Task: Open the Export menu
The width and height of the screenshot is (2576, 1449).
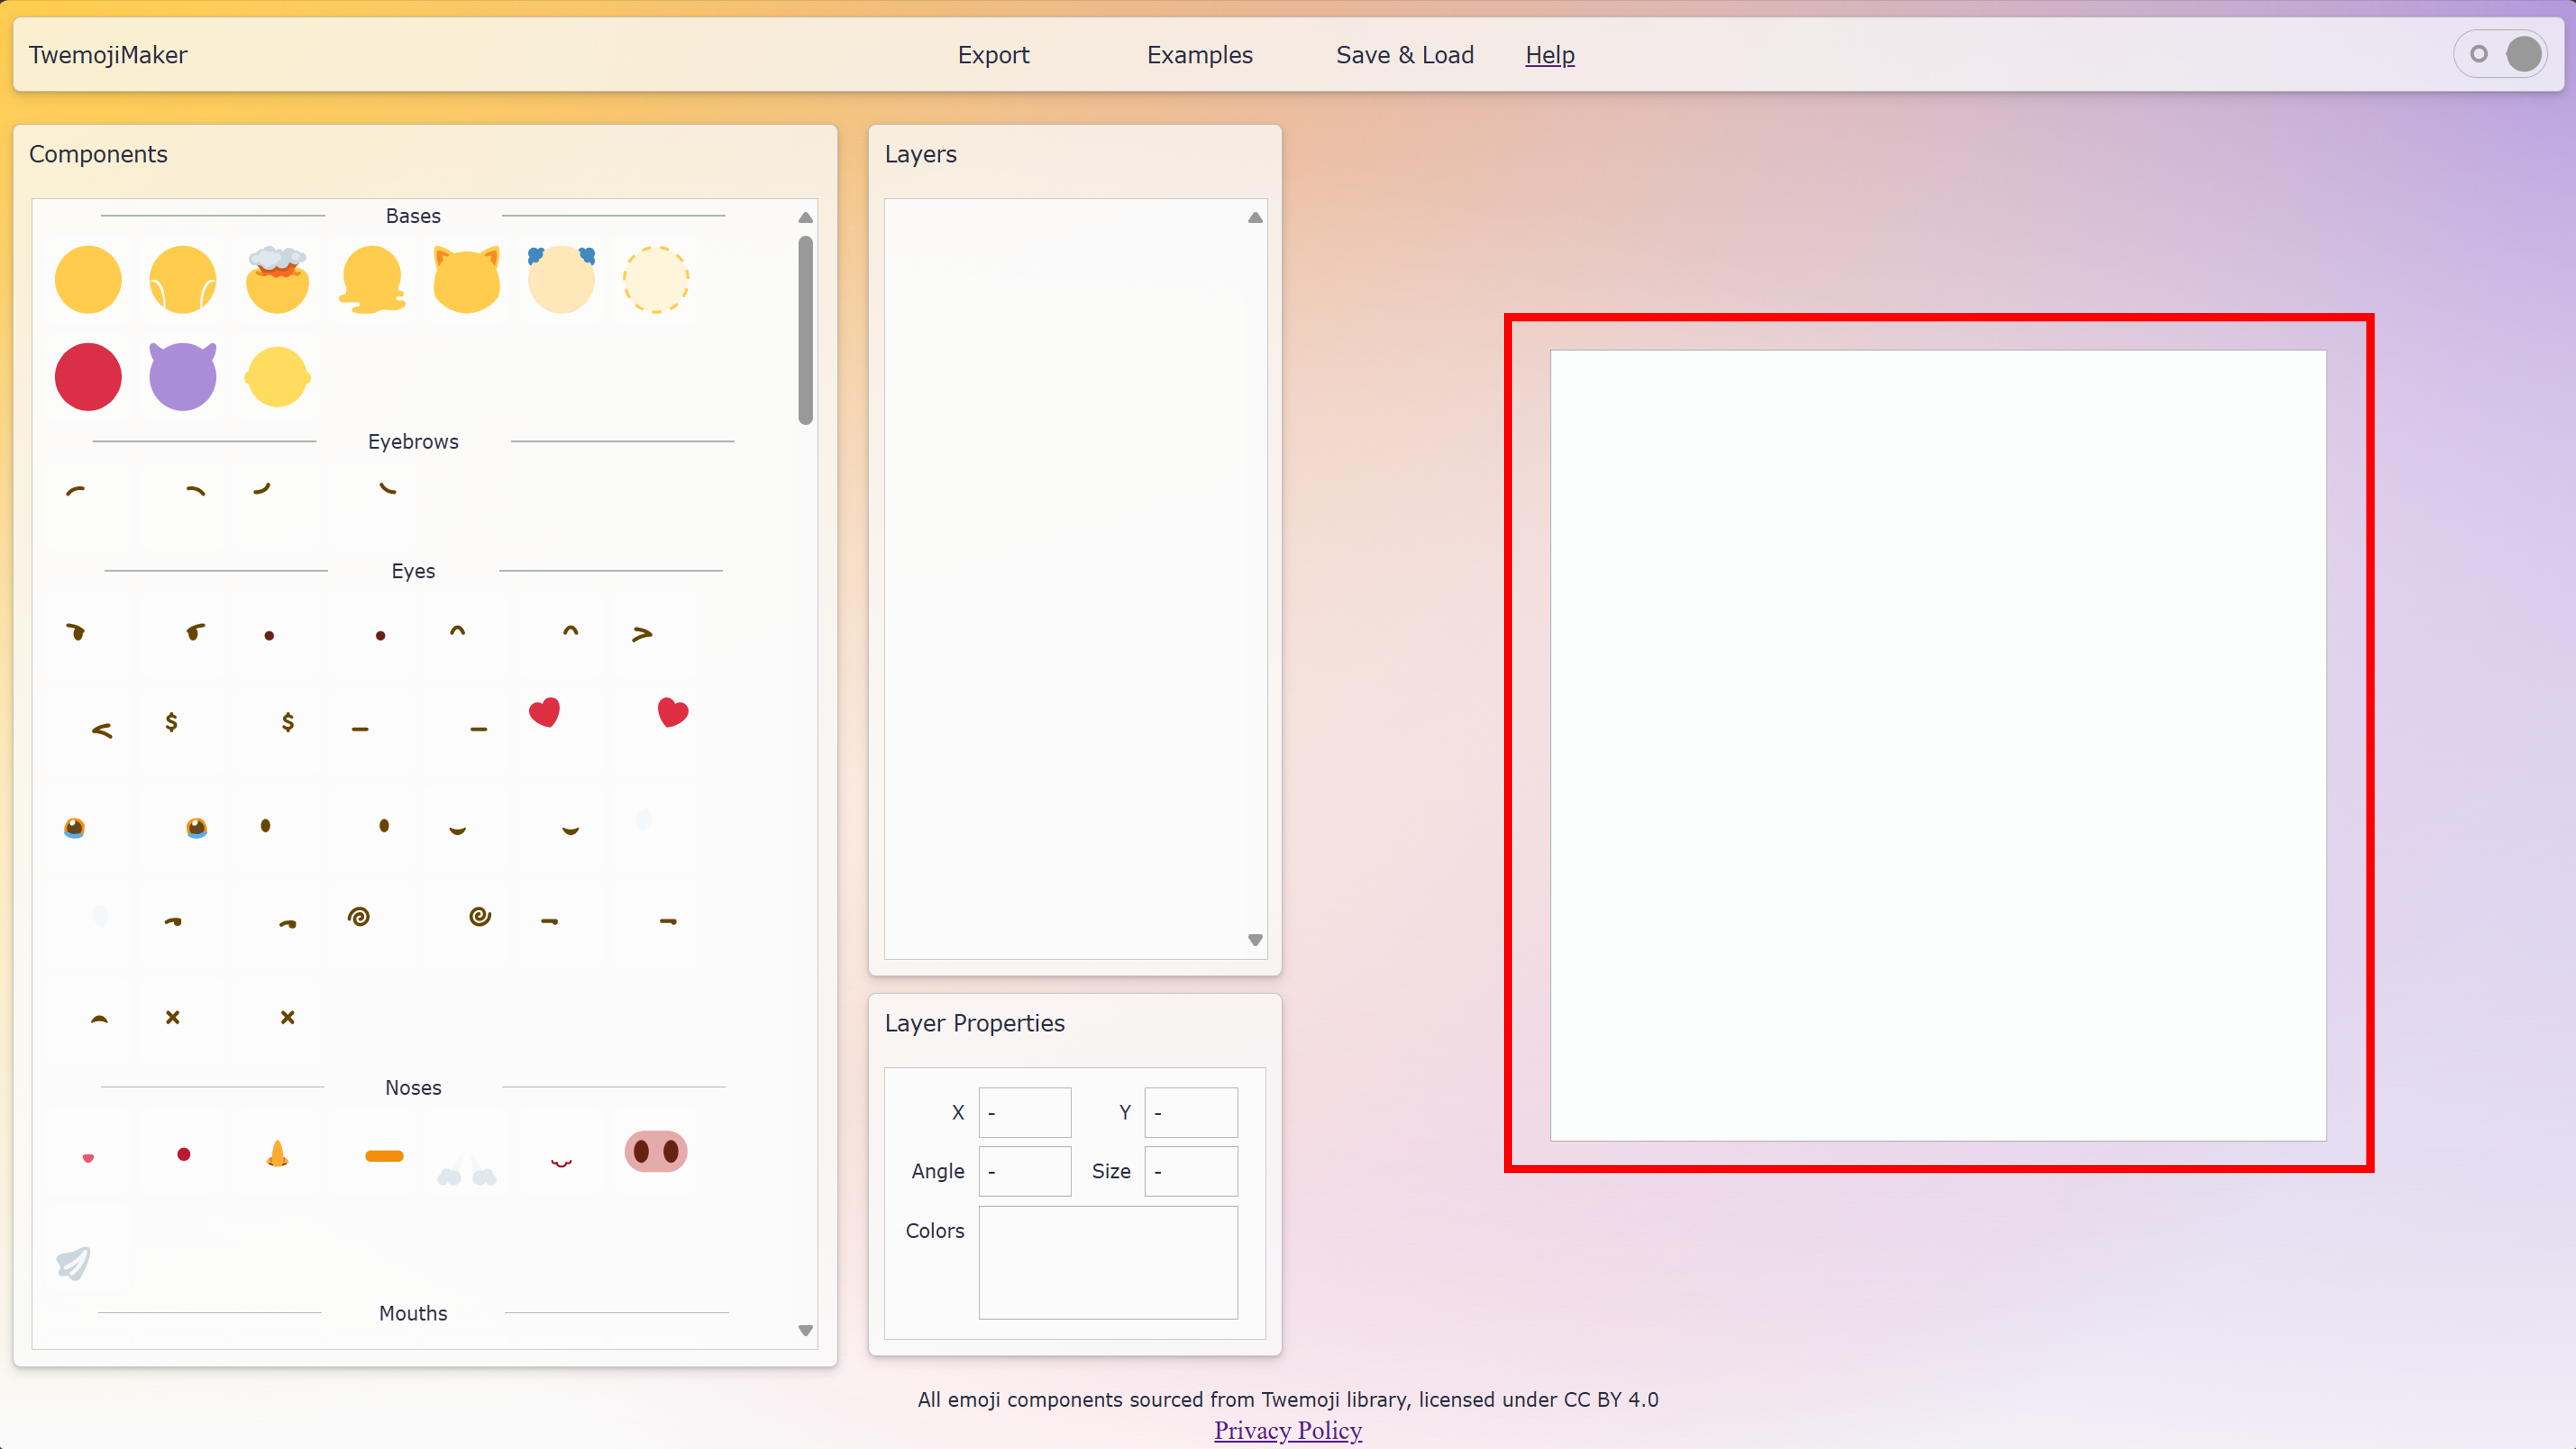Action: click(x=993, y=55)
